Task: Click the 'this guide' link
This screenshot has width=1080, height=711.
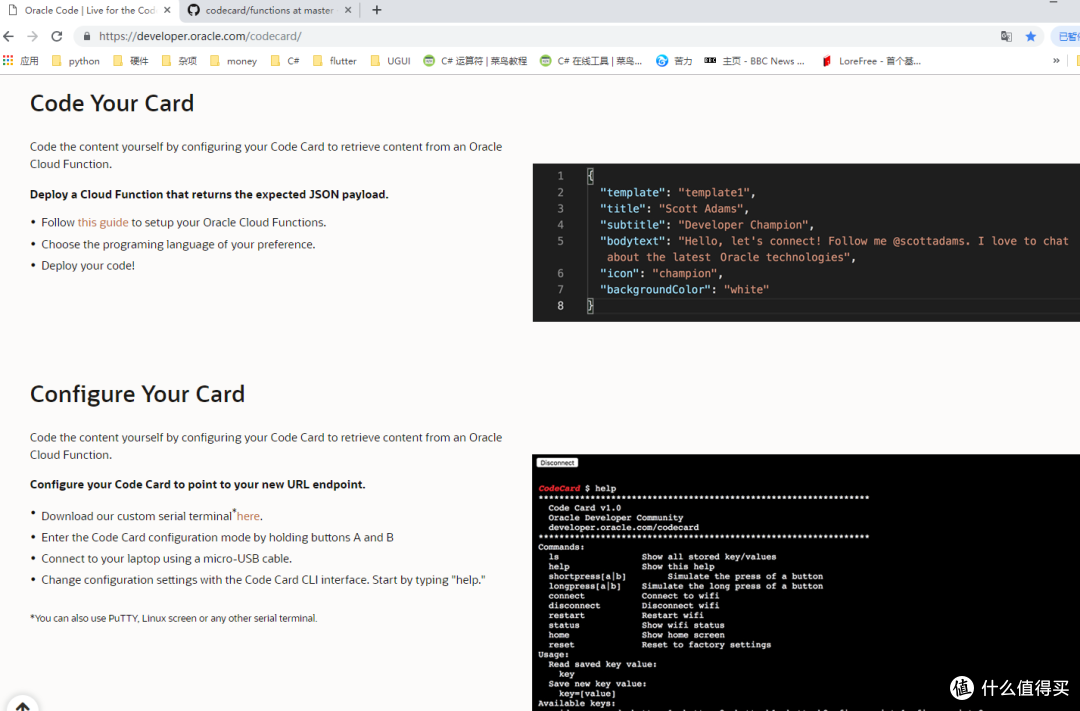Action: (103, 223)
